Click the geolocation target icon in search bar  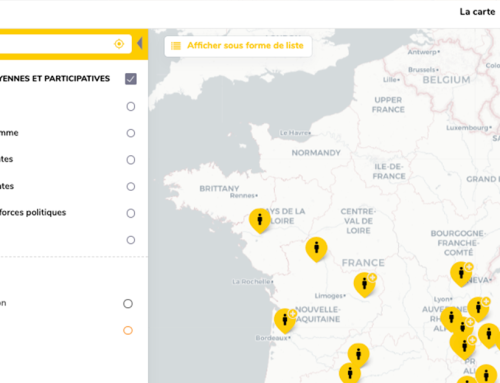point(119,44)
